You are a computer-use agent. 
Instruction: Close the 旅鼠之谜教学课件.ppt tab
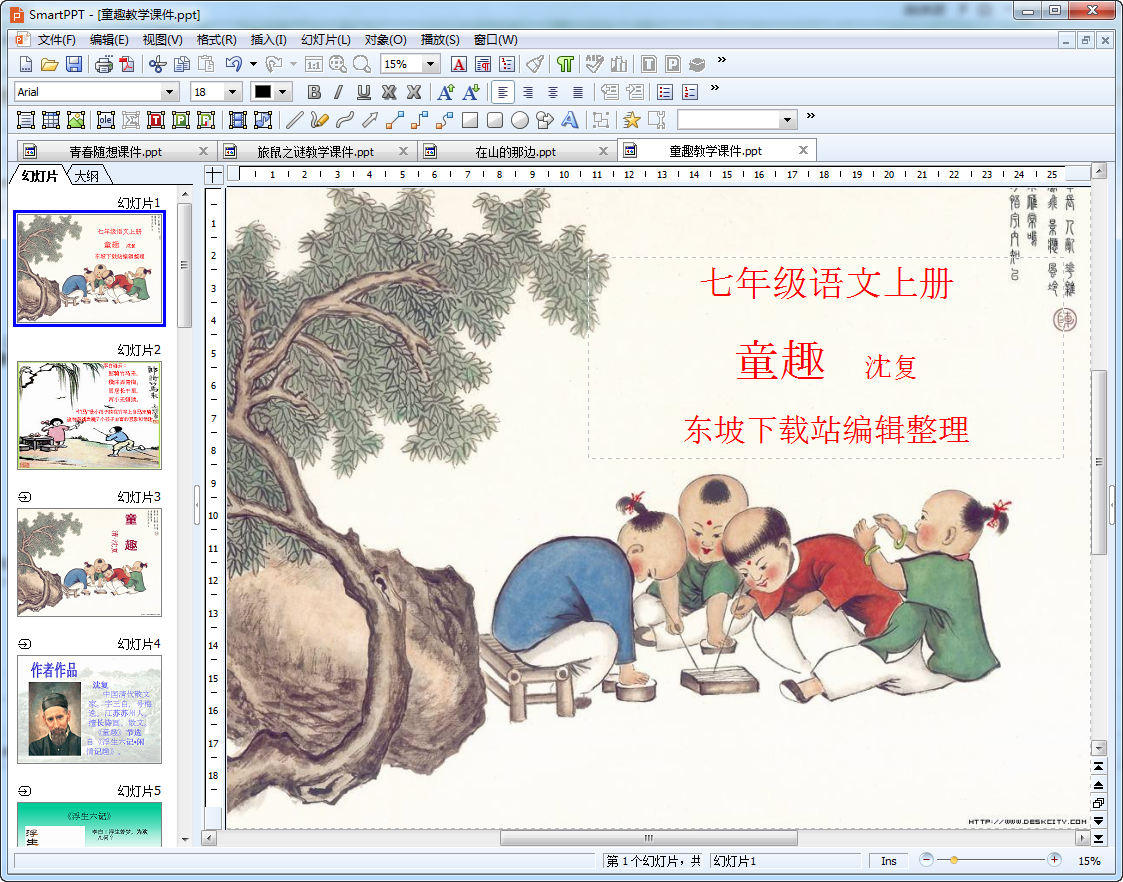[403, 151]
